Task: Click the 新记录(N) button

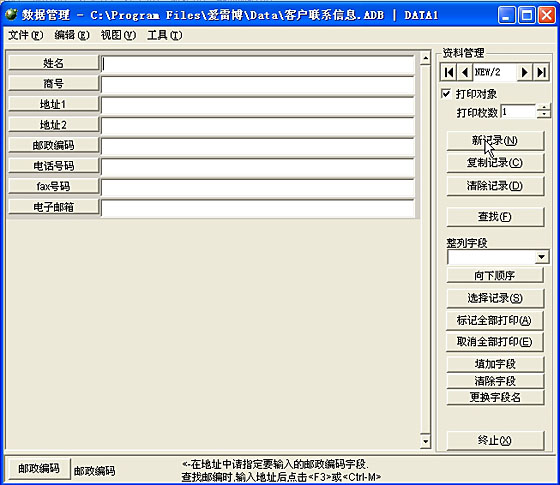Action: (495, 140)
